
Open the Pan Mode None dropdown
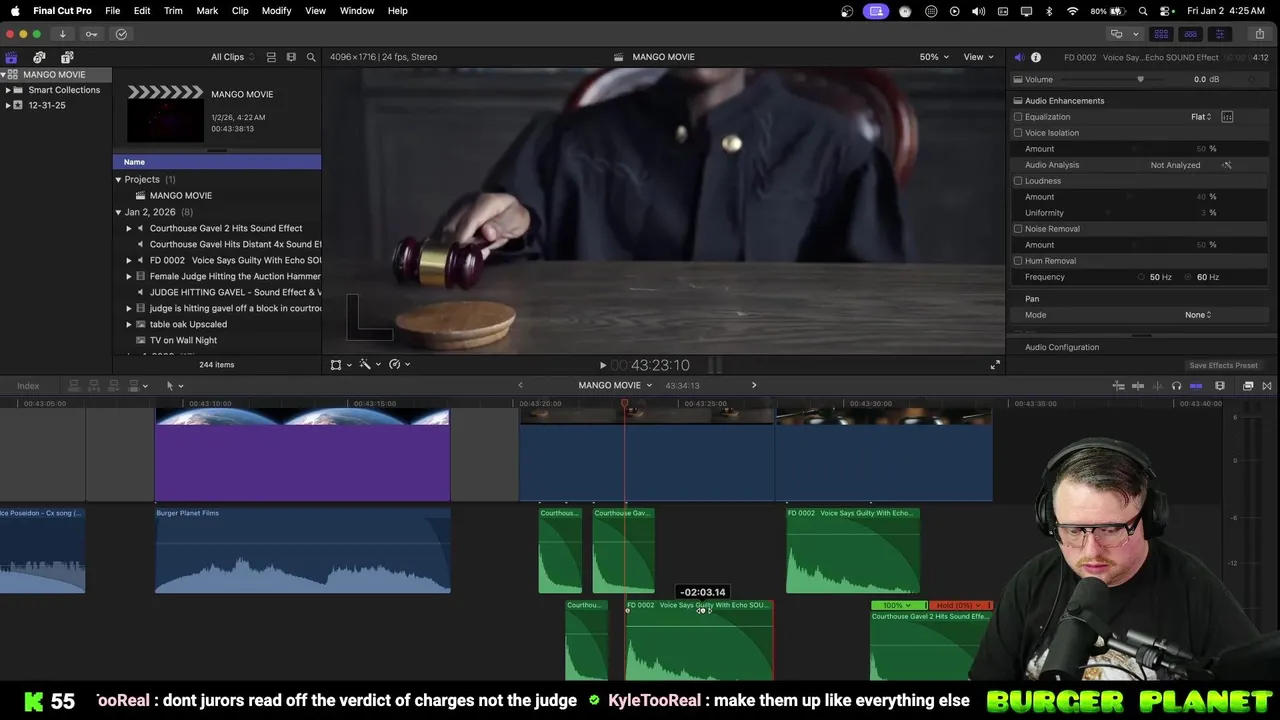pyautogui.click(x=1197, y=315)
